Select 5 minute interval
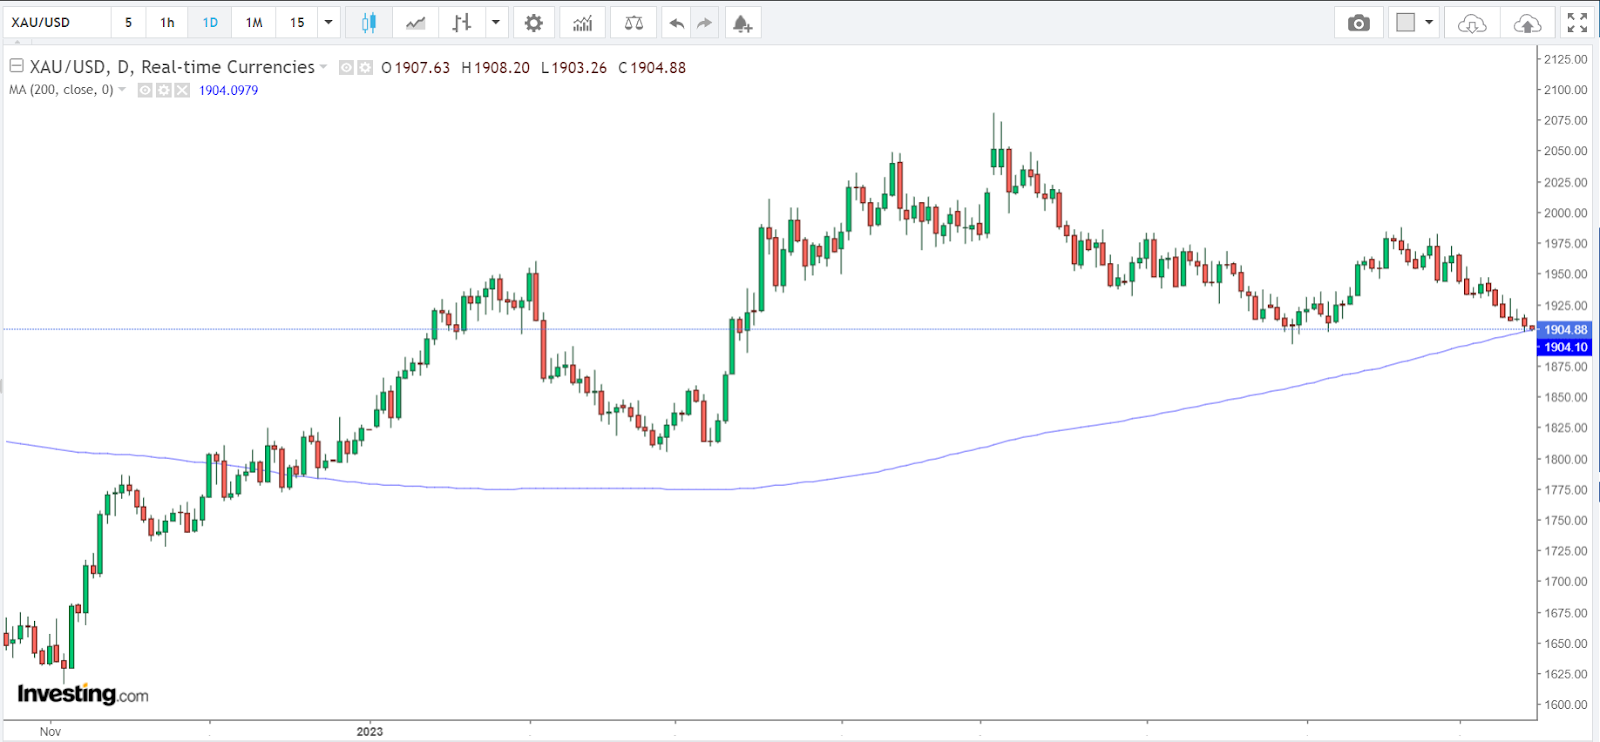 [128, 22]
